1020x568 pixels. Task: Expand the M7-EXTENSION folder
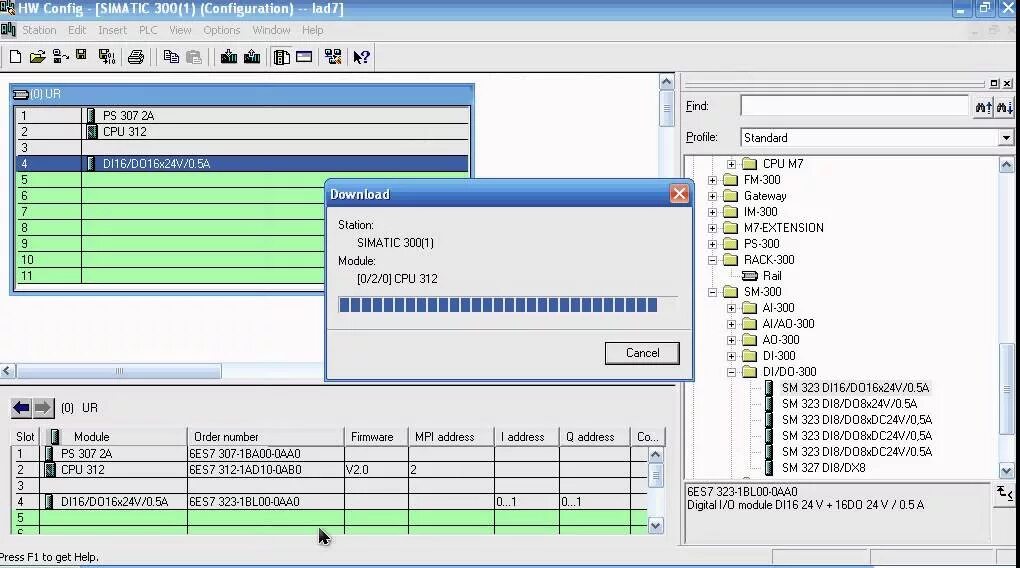(712, 228)
